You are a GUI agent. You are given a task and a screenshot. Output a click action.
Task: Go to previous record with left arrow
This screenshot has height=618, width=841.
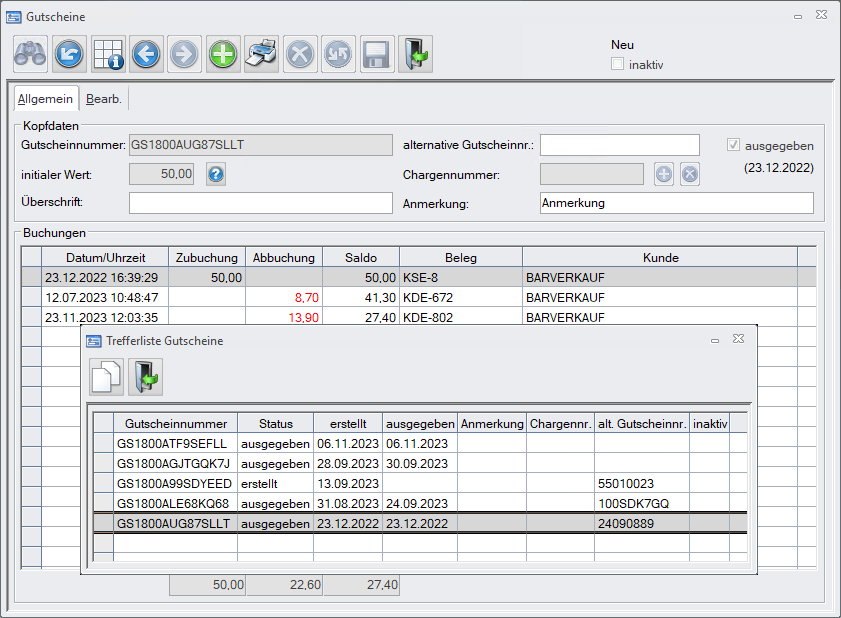[146, 54]
